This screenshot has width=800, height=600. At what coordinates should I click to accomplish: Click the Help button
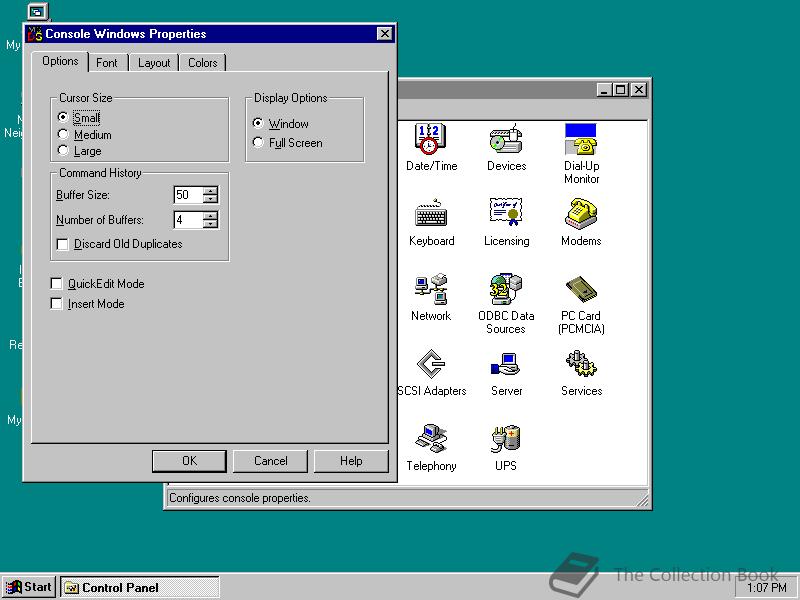[351, 461]
